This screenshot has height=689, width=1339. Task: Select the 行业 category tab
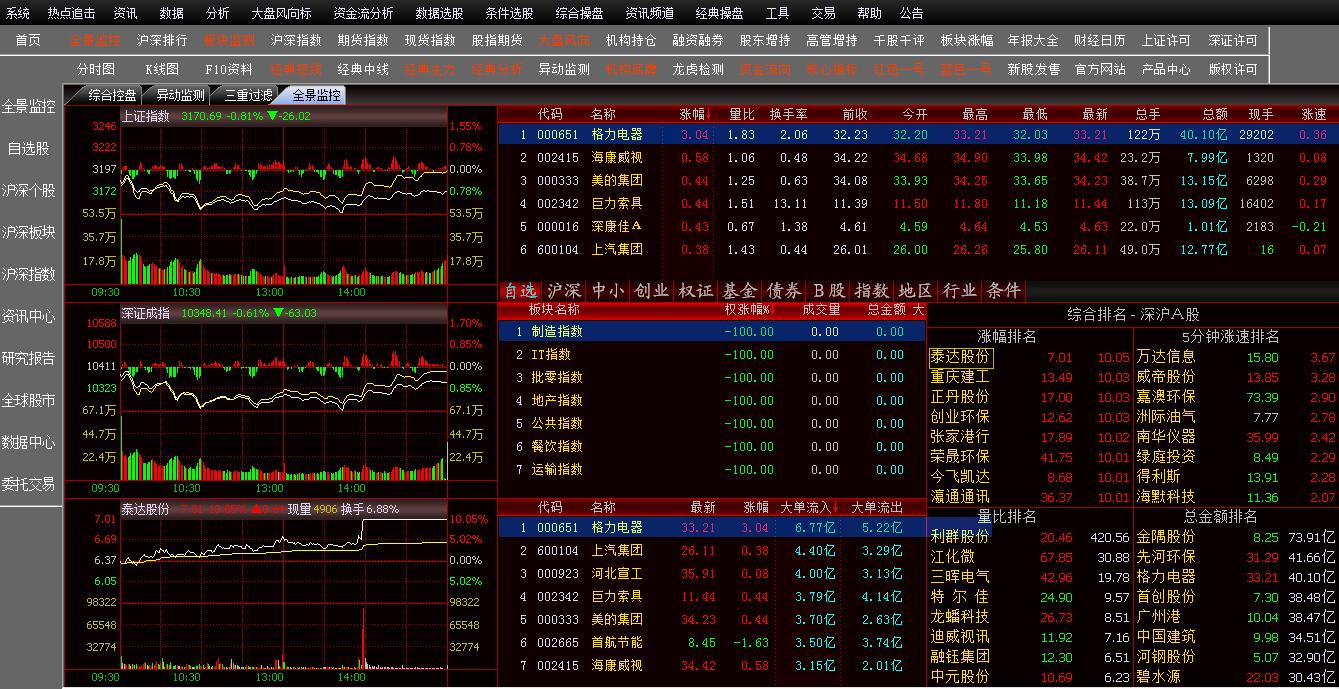[960, 291]
